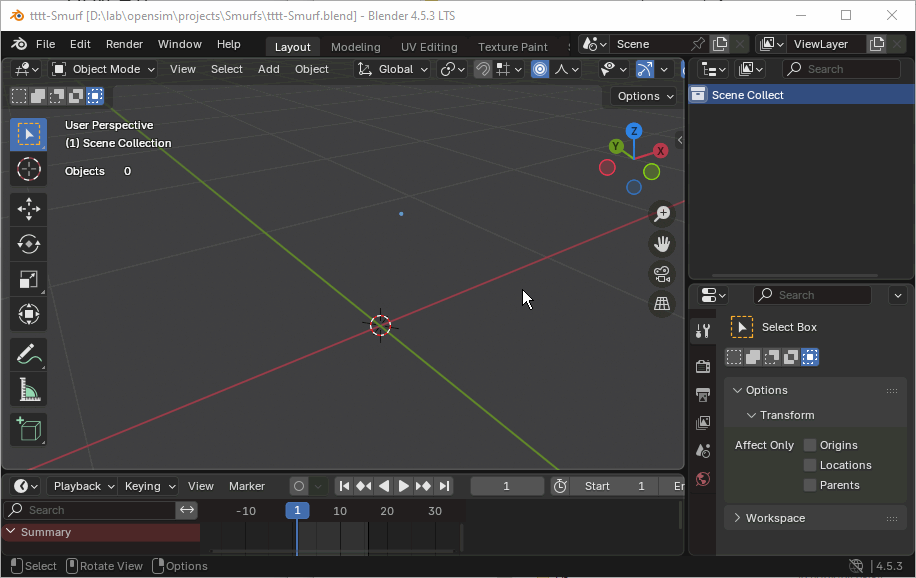Toggle show gizmo button

click(x=644, y=70)
